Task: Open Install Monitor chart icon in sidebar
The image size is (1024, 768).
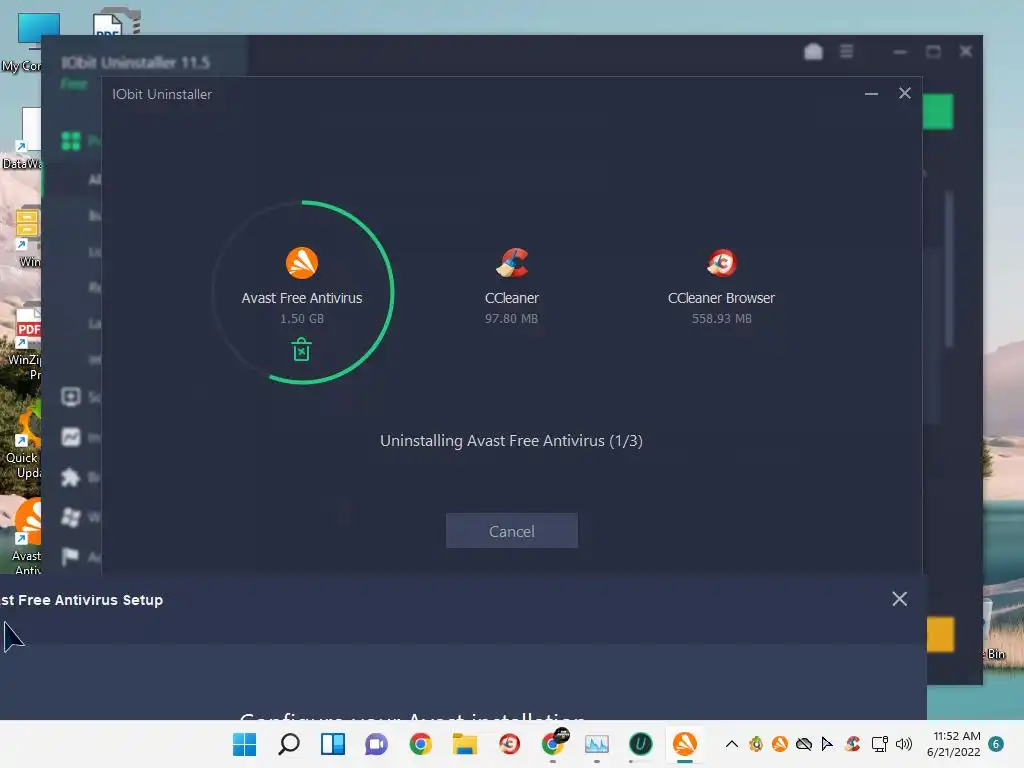Action: click(71, 437)
